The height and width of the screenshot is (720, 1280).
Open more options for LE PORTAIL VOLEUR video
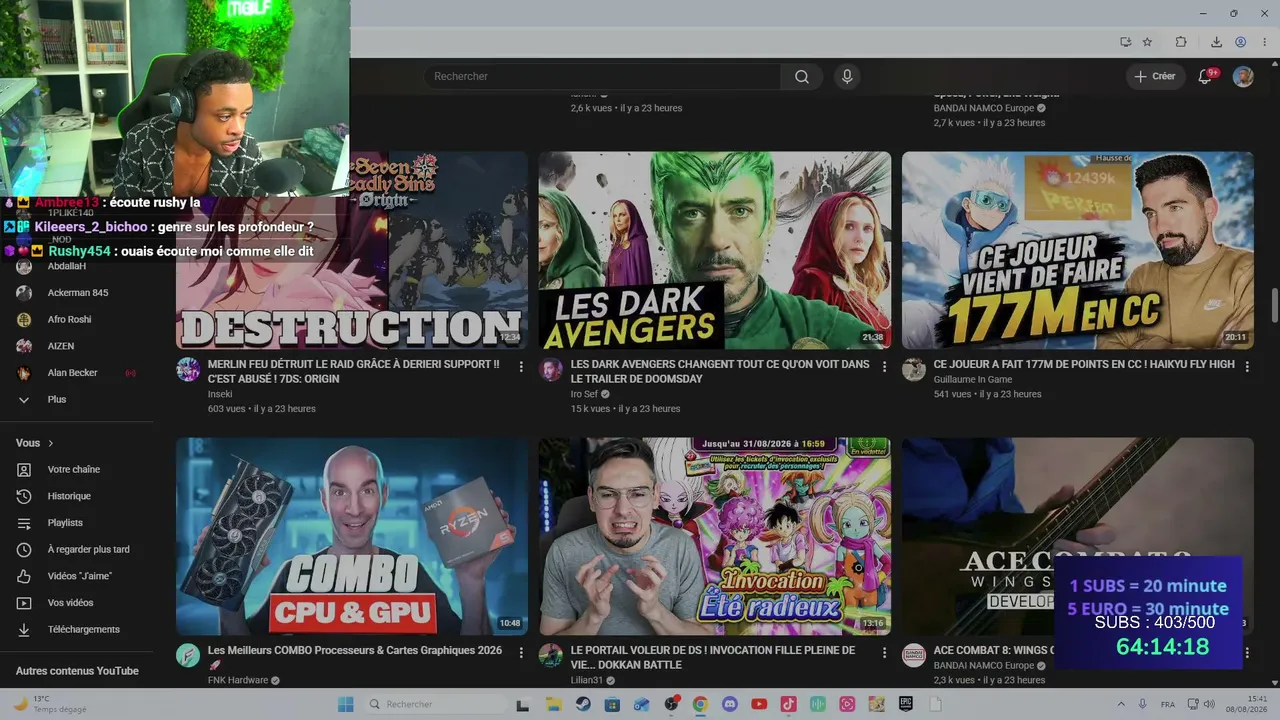tap(884, 653)
